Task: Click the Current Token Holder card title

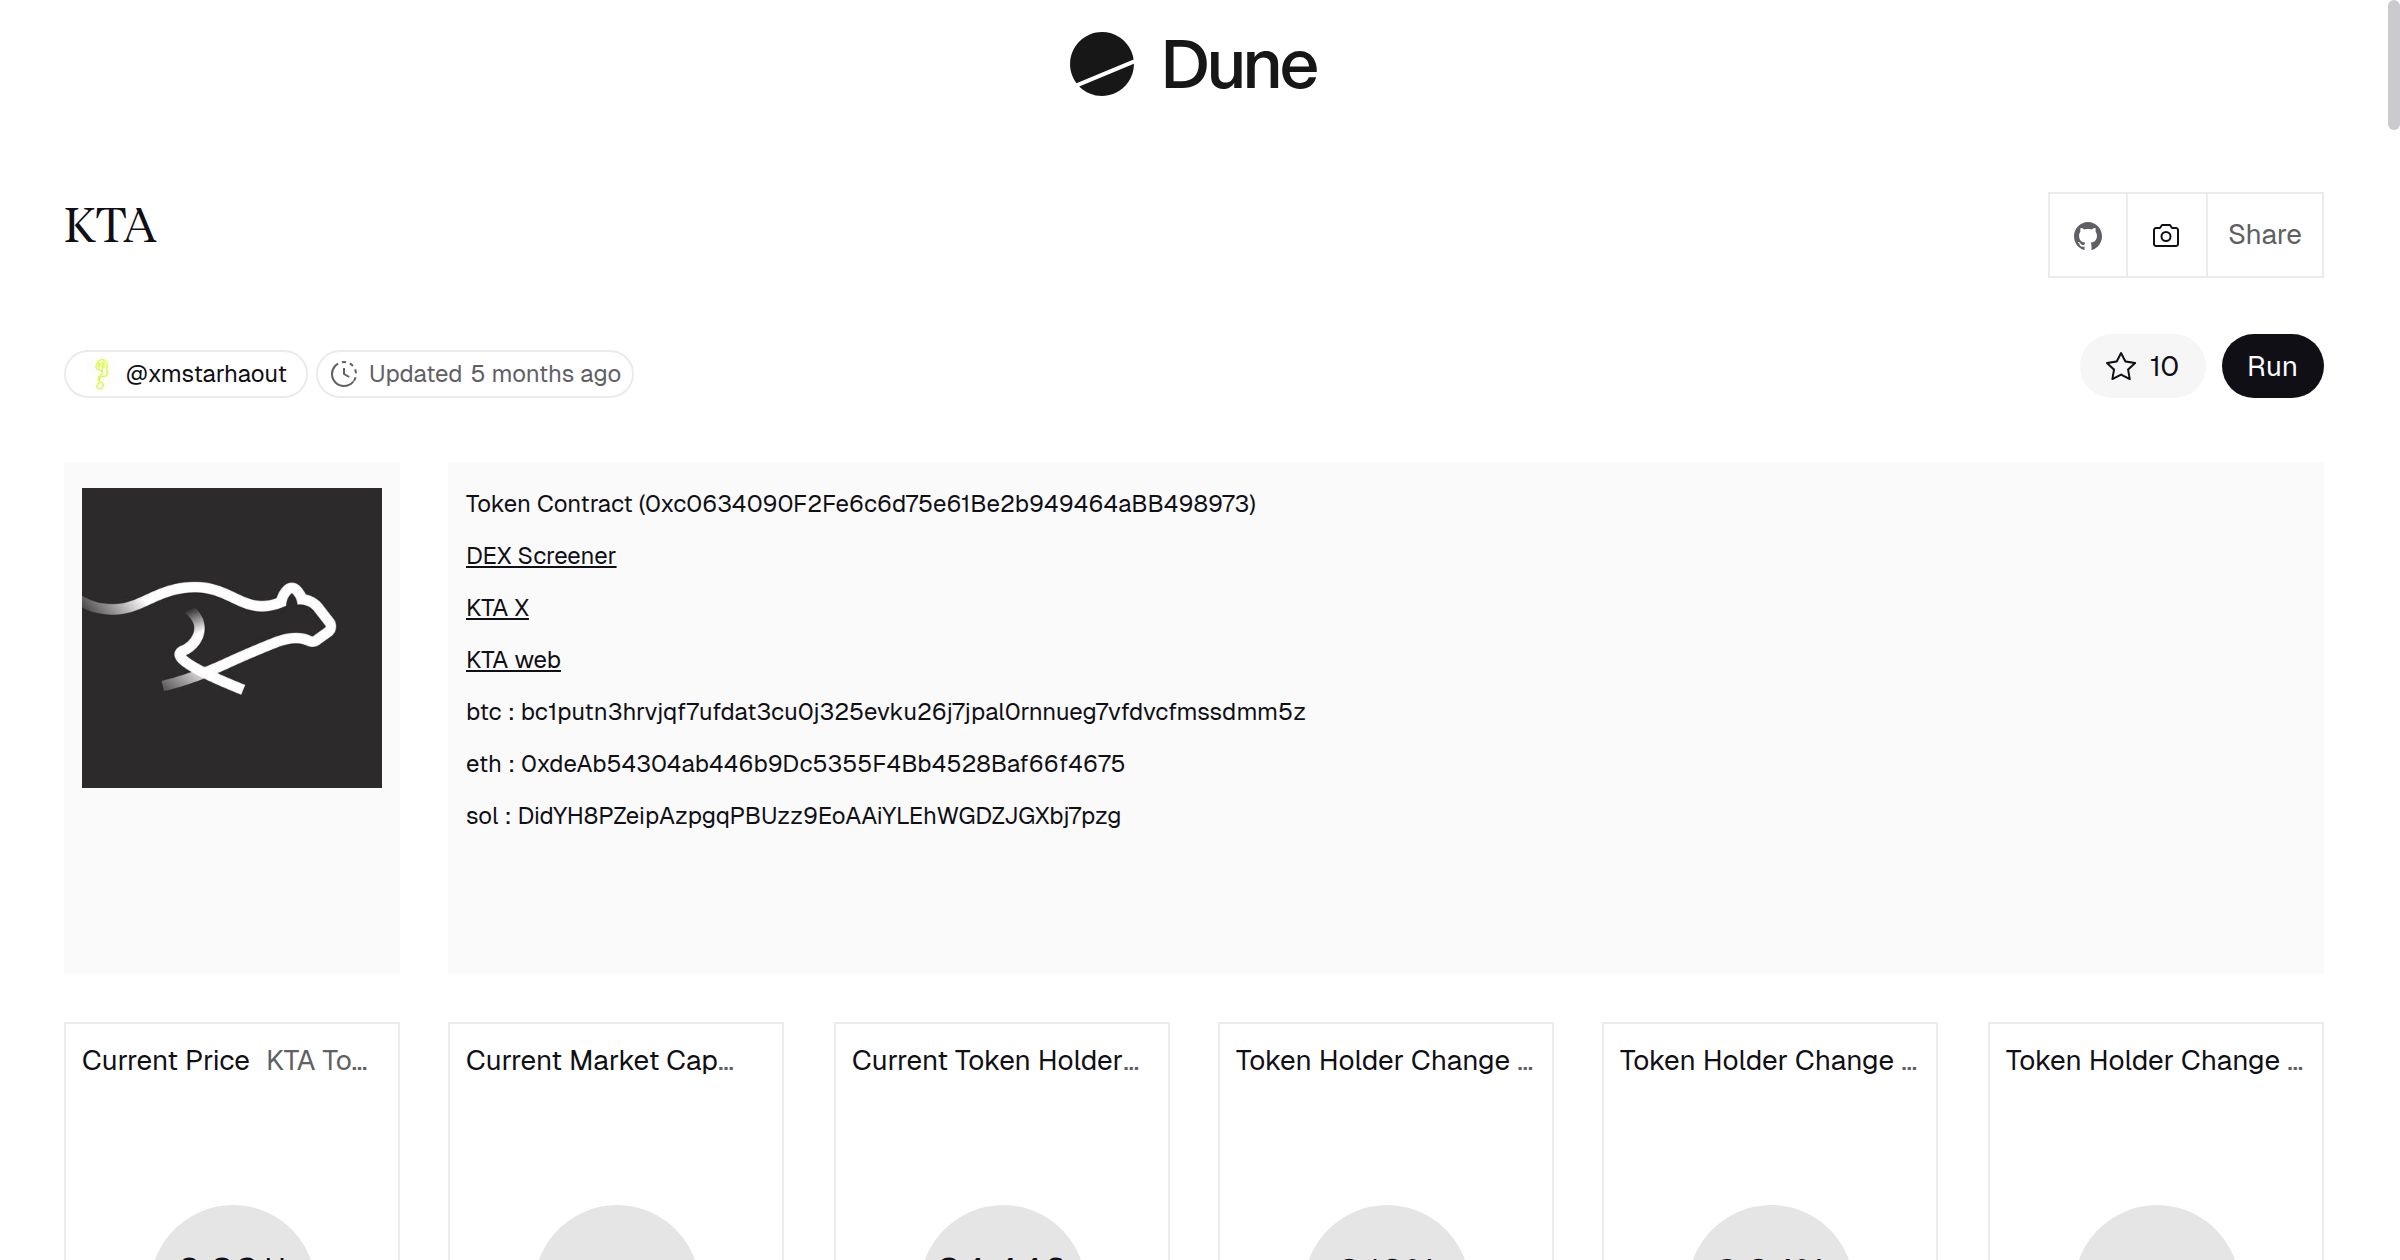Action: click(994, 1061)
